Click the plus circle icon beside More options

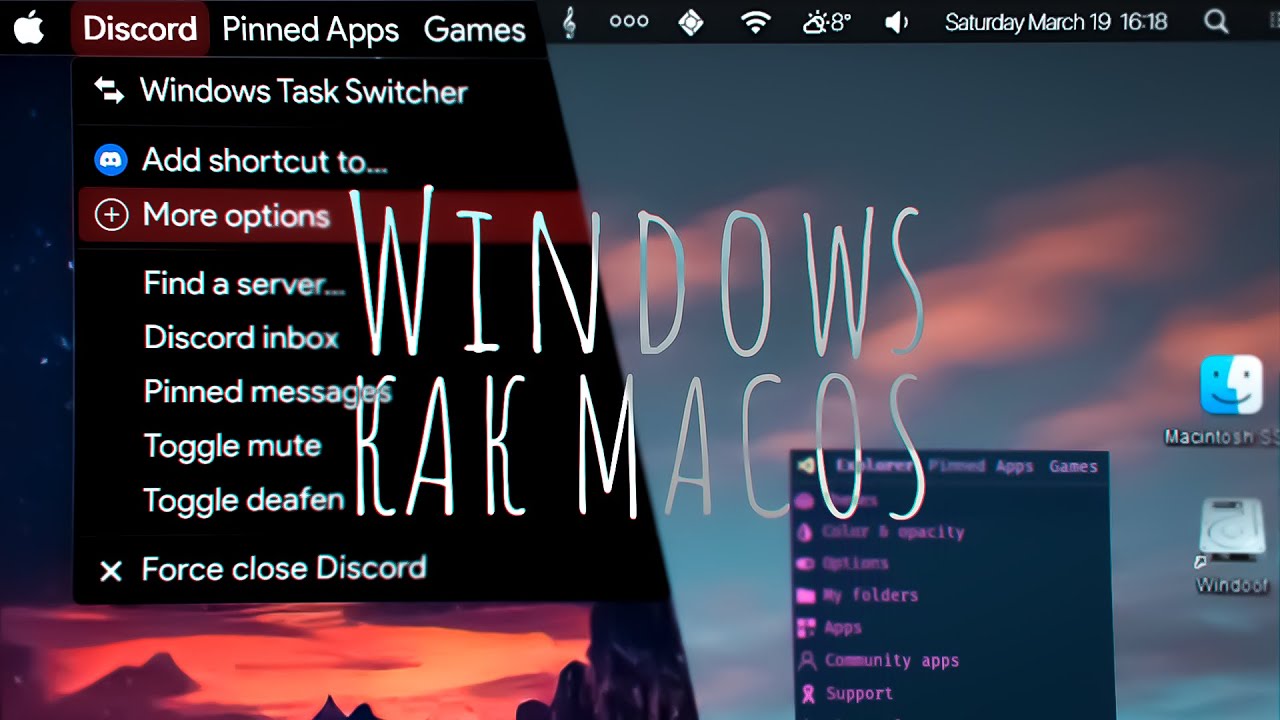pos(111,215)
